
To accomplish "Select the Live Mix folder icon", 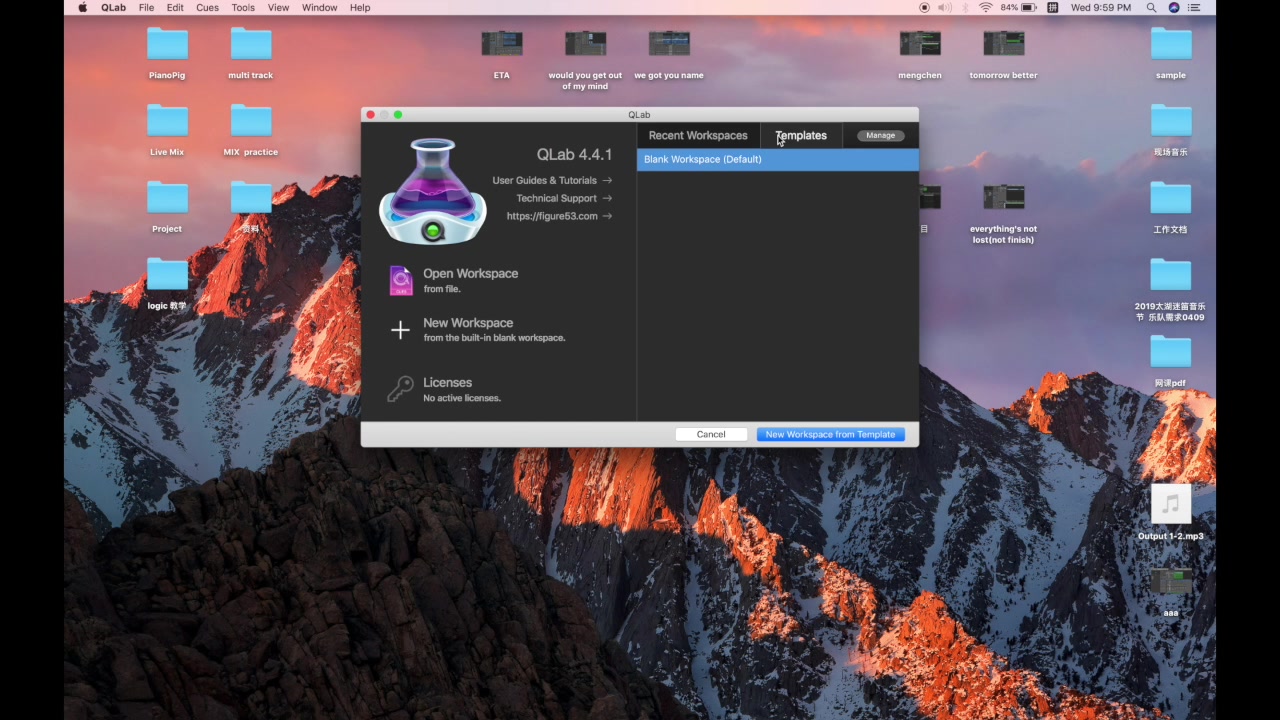I will point(167,121).
